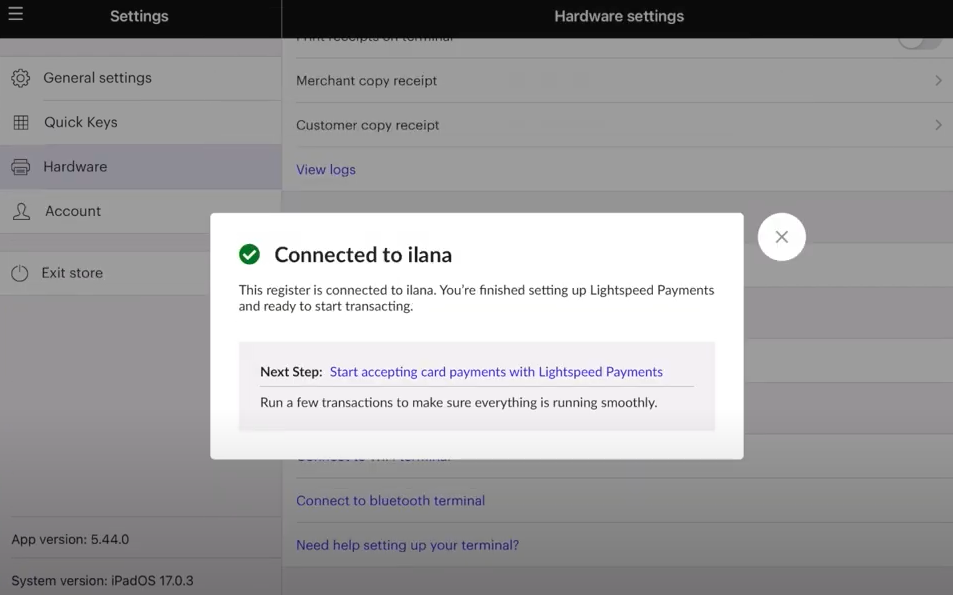This screenshot has width=953, height=595.
Task: Open the hamburger menu icon
Action: click(15, 15)
